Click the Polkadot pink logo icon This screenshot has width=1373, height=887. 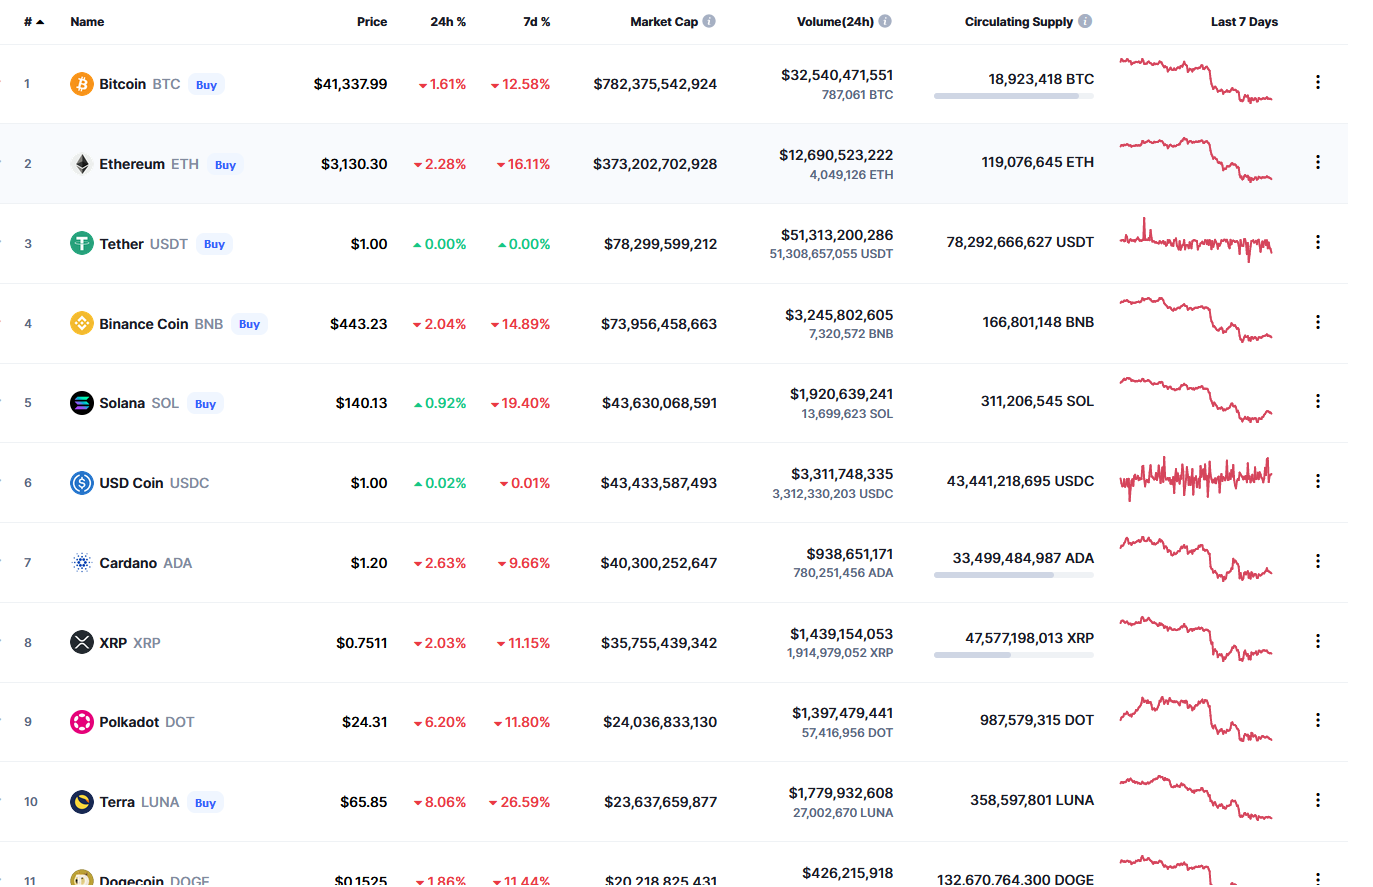coord(82,722)
